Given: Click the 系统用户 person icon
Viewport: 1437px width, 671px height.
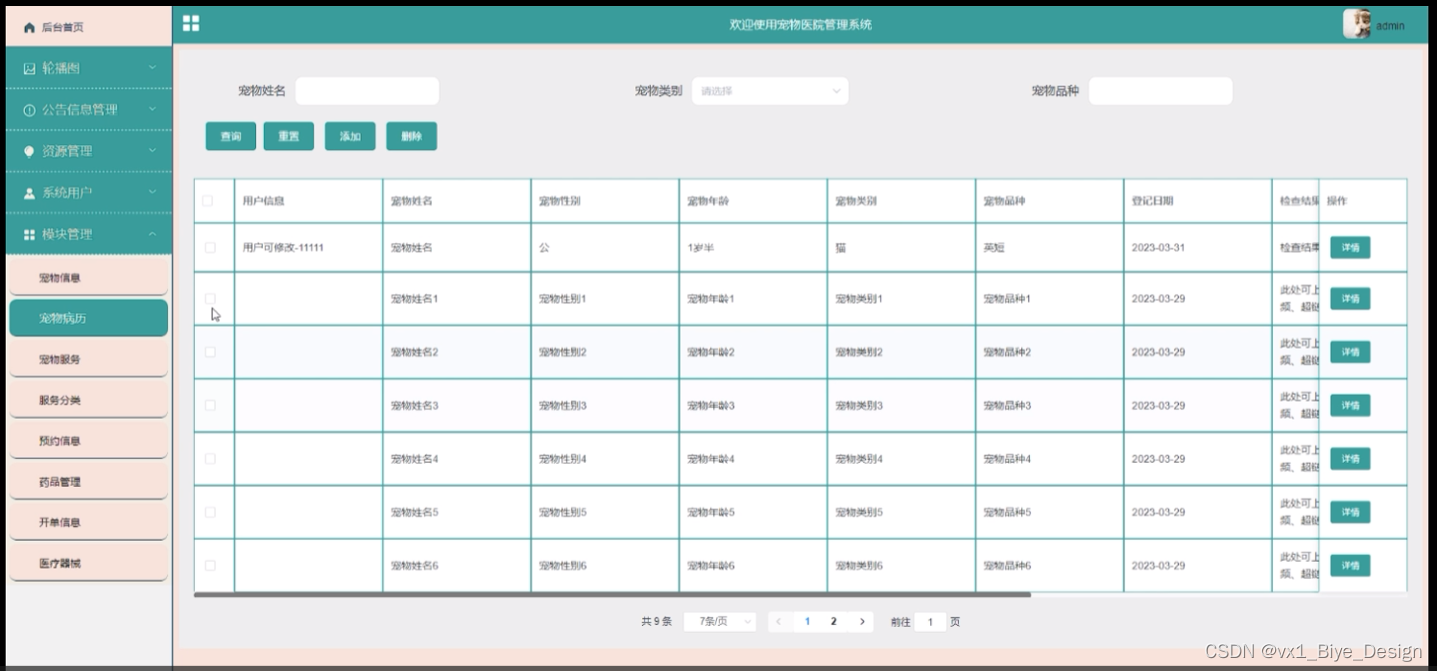Looking at the screenshot, I should (x=30, y=193).
